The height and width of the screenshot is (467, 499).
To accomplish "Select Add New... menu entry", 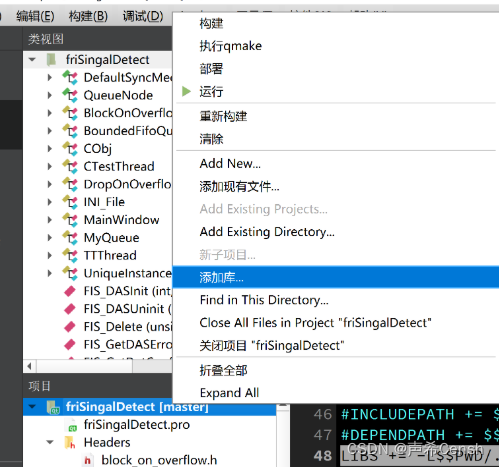I will (x=336, y=164).
